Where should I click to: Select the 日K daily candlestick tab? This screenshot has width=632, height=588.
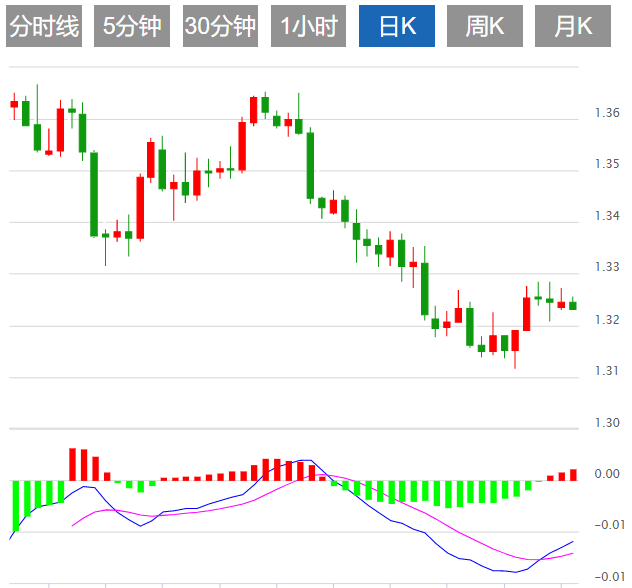tap(397, 26)
